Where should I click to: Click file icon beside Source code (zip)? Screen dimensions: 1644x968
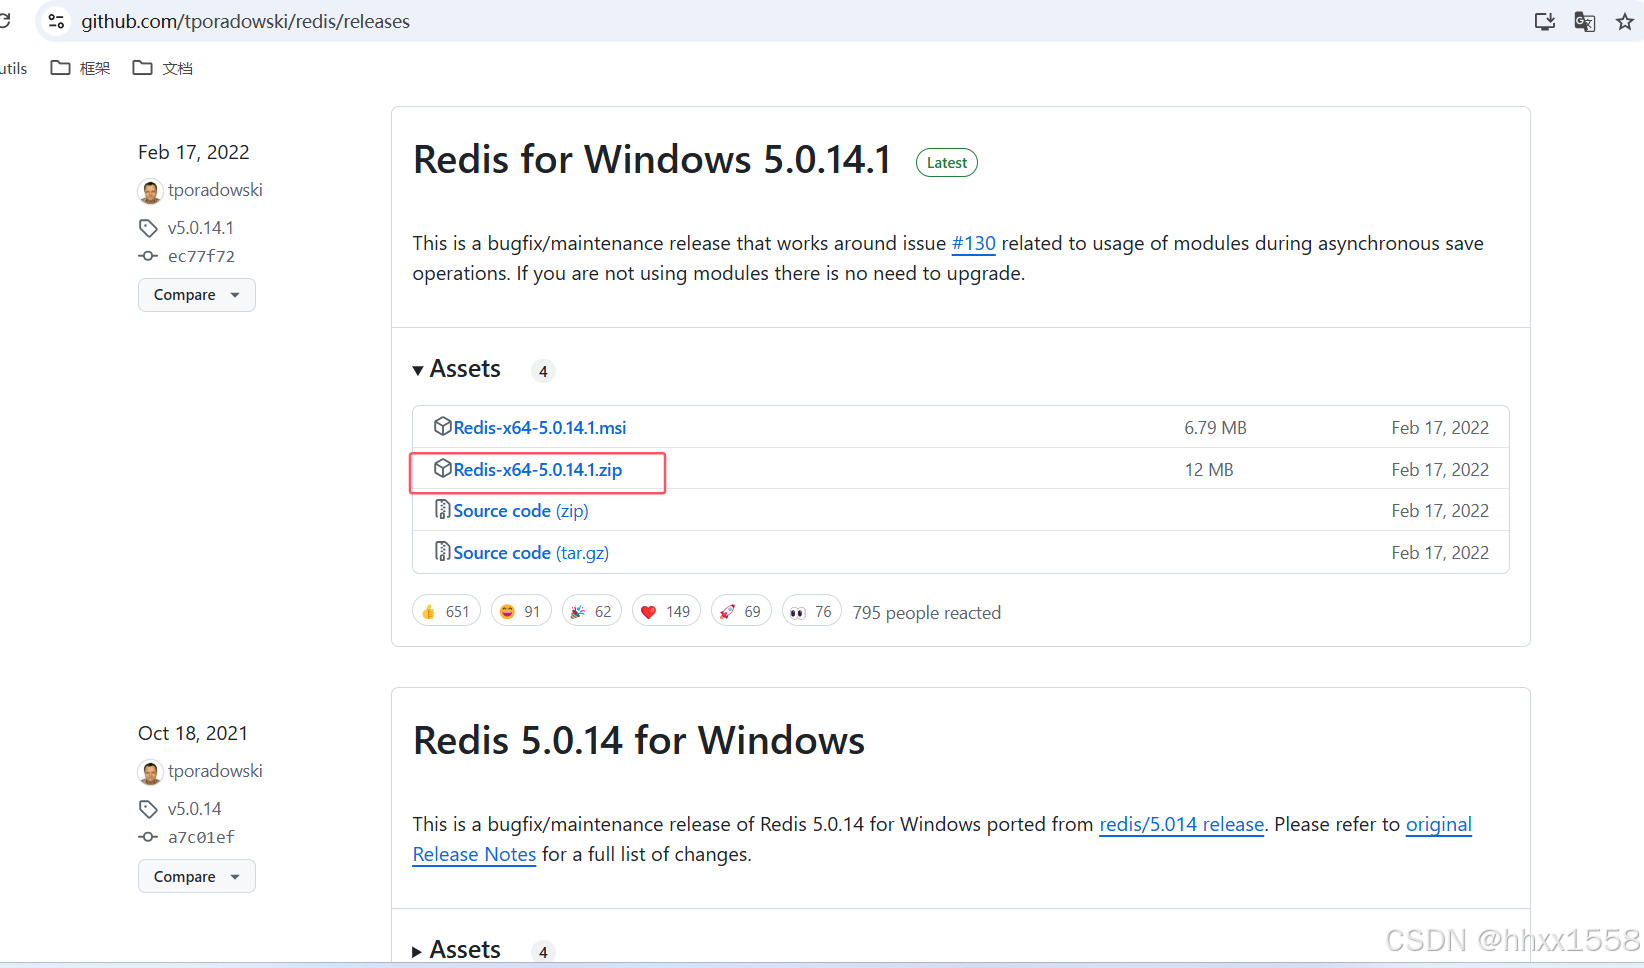point(442,510)
